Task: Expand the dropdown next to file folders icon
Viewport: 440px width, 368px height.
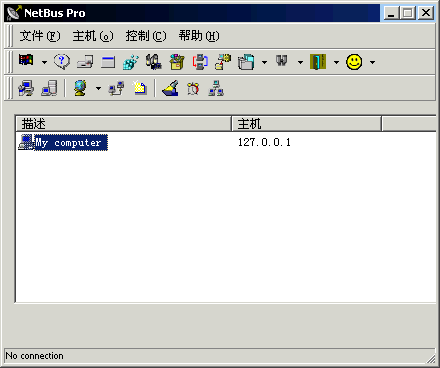Action: (264, 62)
